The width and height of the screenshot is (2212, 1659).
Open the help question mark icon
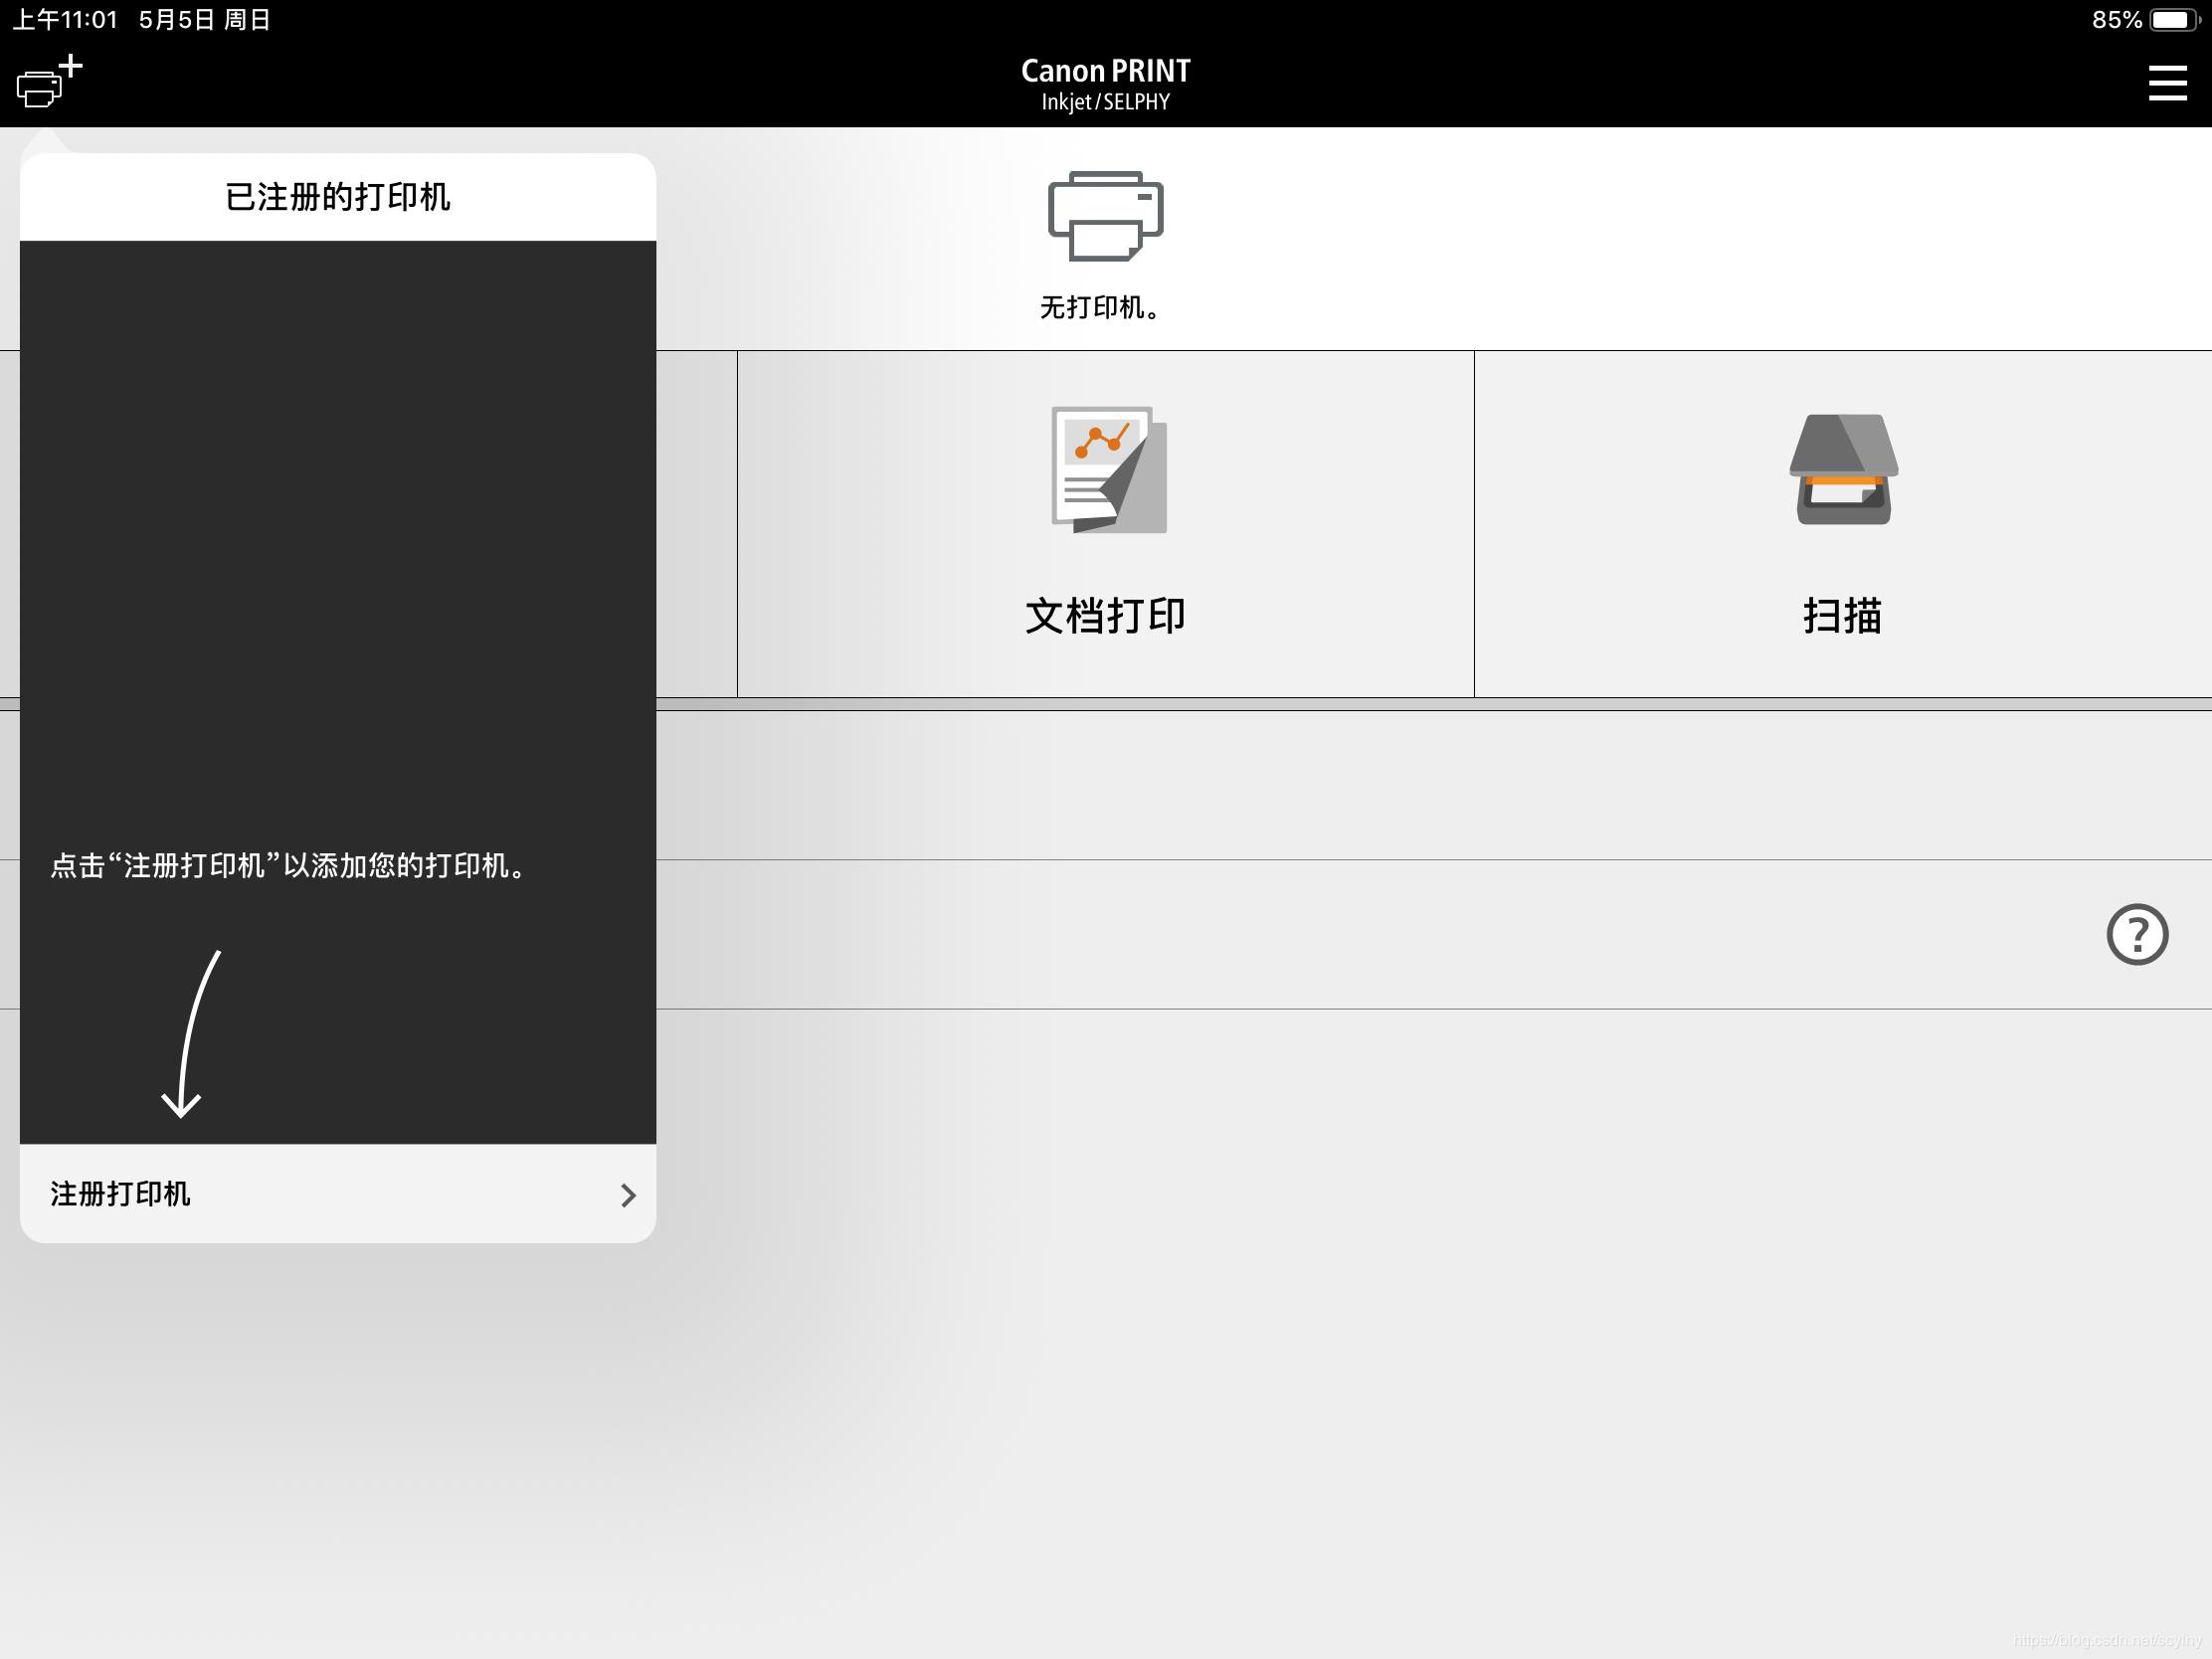[x=2136, y=933]
